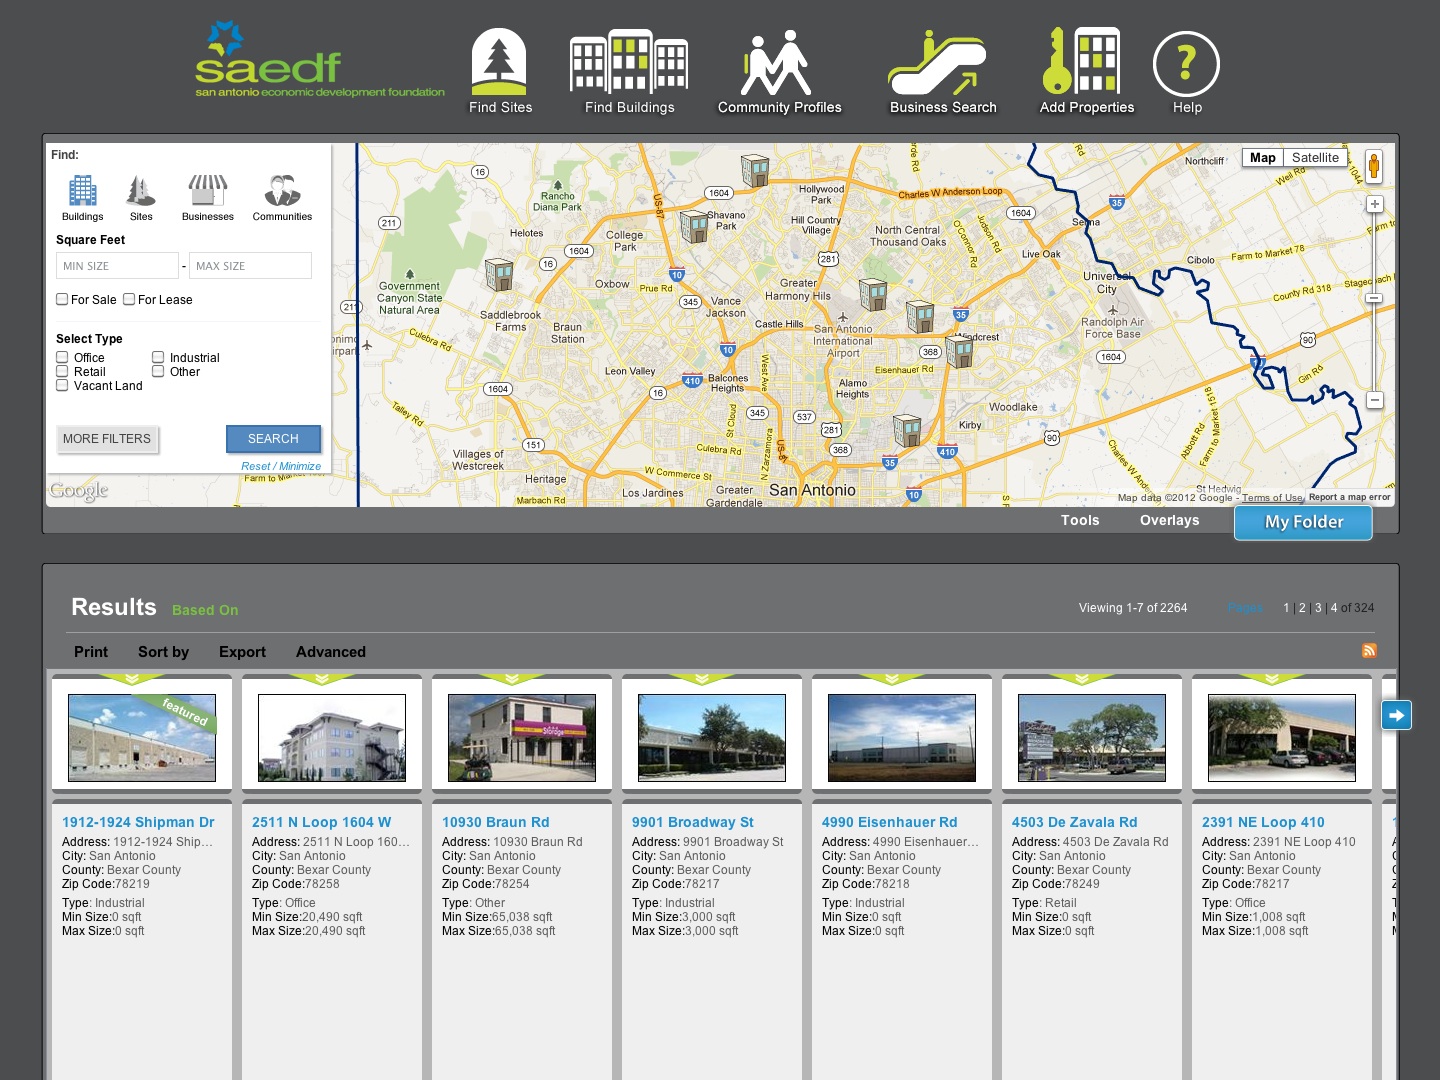Viewport: 1440px width, 1080px height.
Task: Click the Reset / Minimize link
Action: pyautogui.click(x=281, y=466)
